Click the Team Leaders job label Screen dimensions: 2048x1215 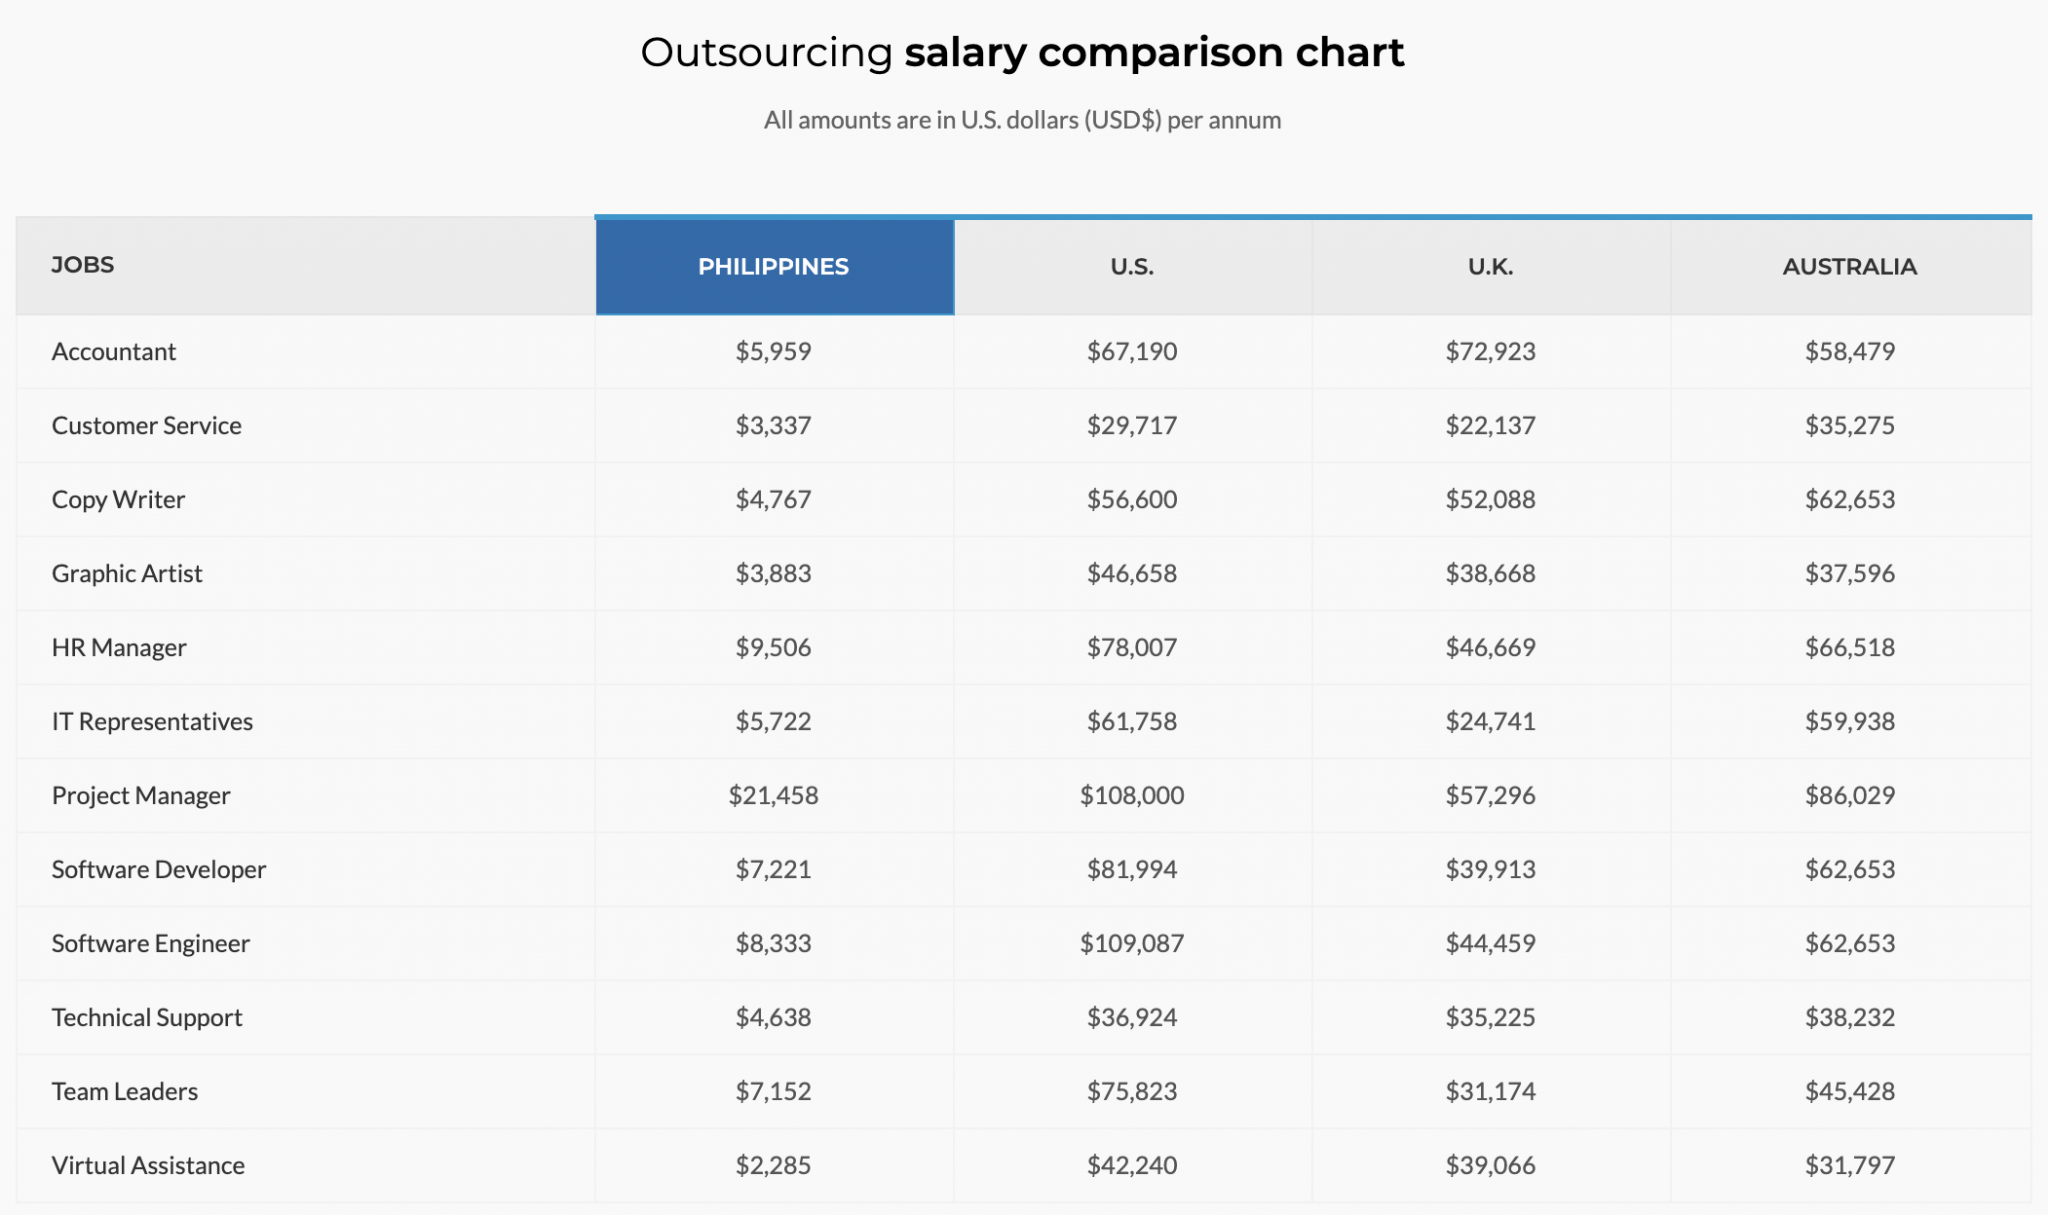125,1092
